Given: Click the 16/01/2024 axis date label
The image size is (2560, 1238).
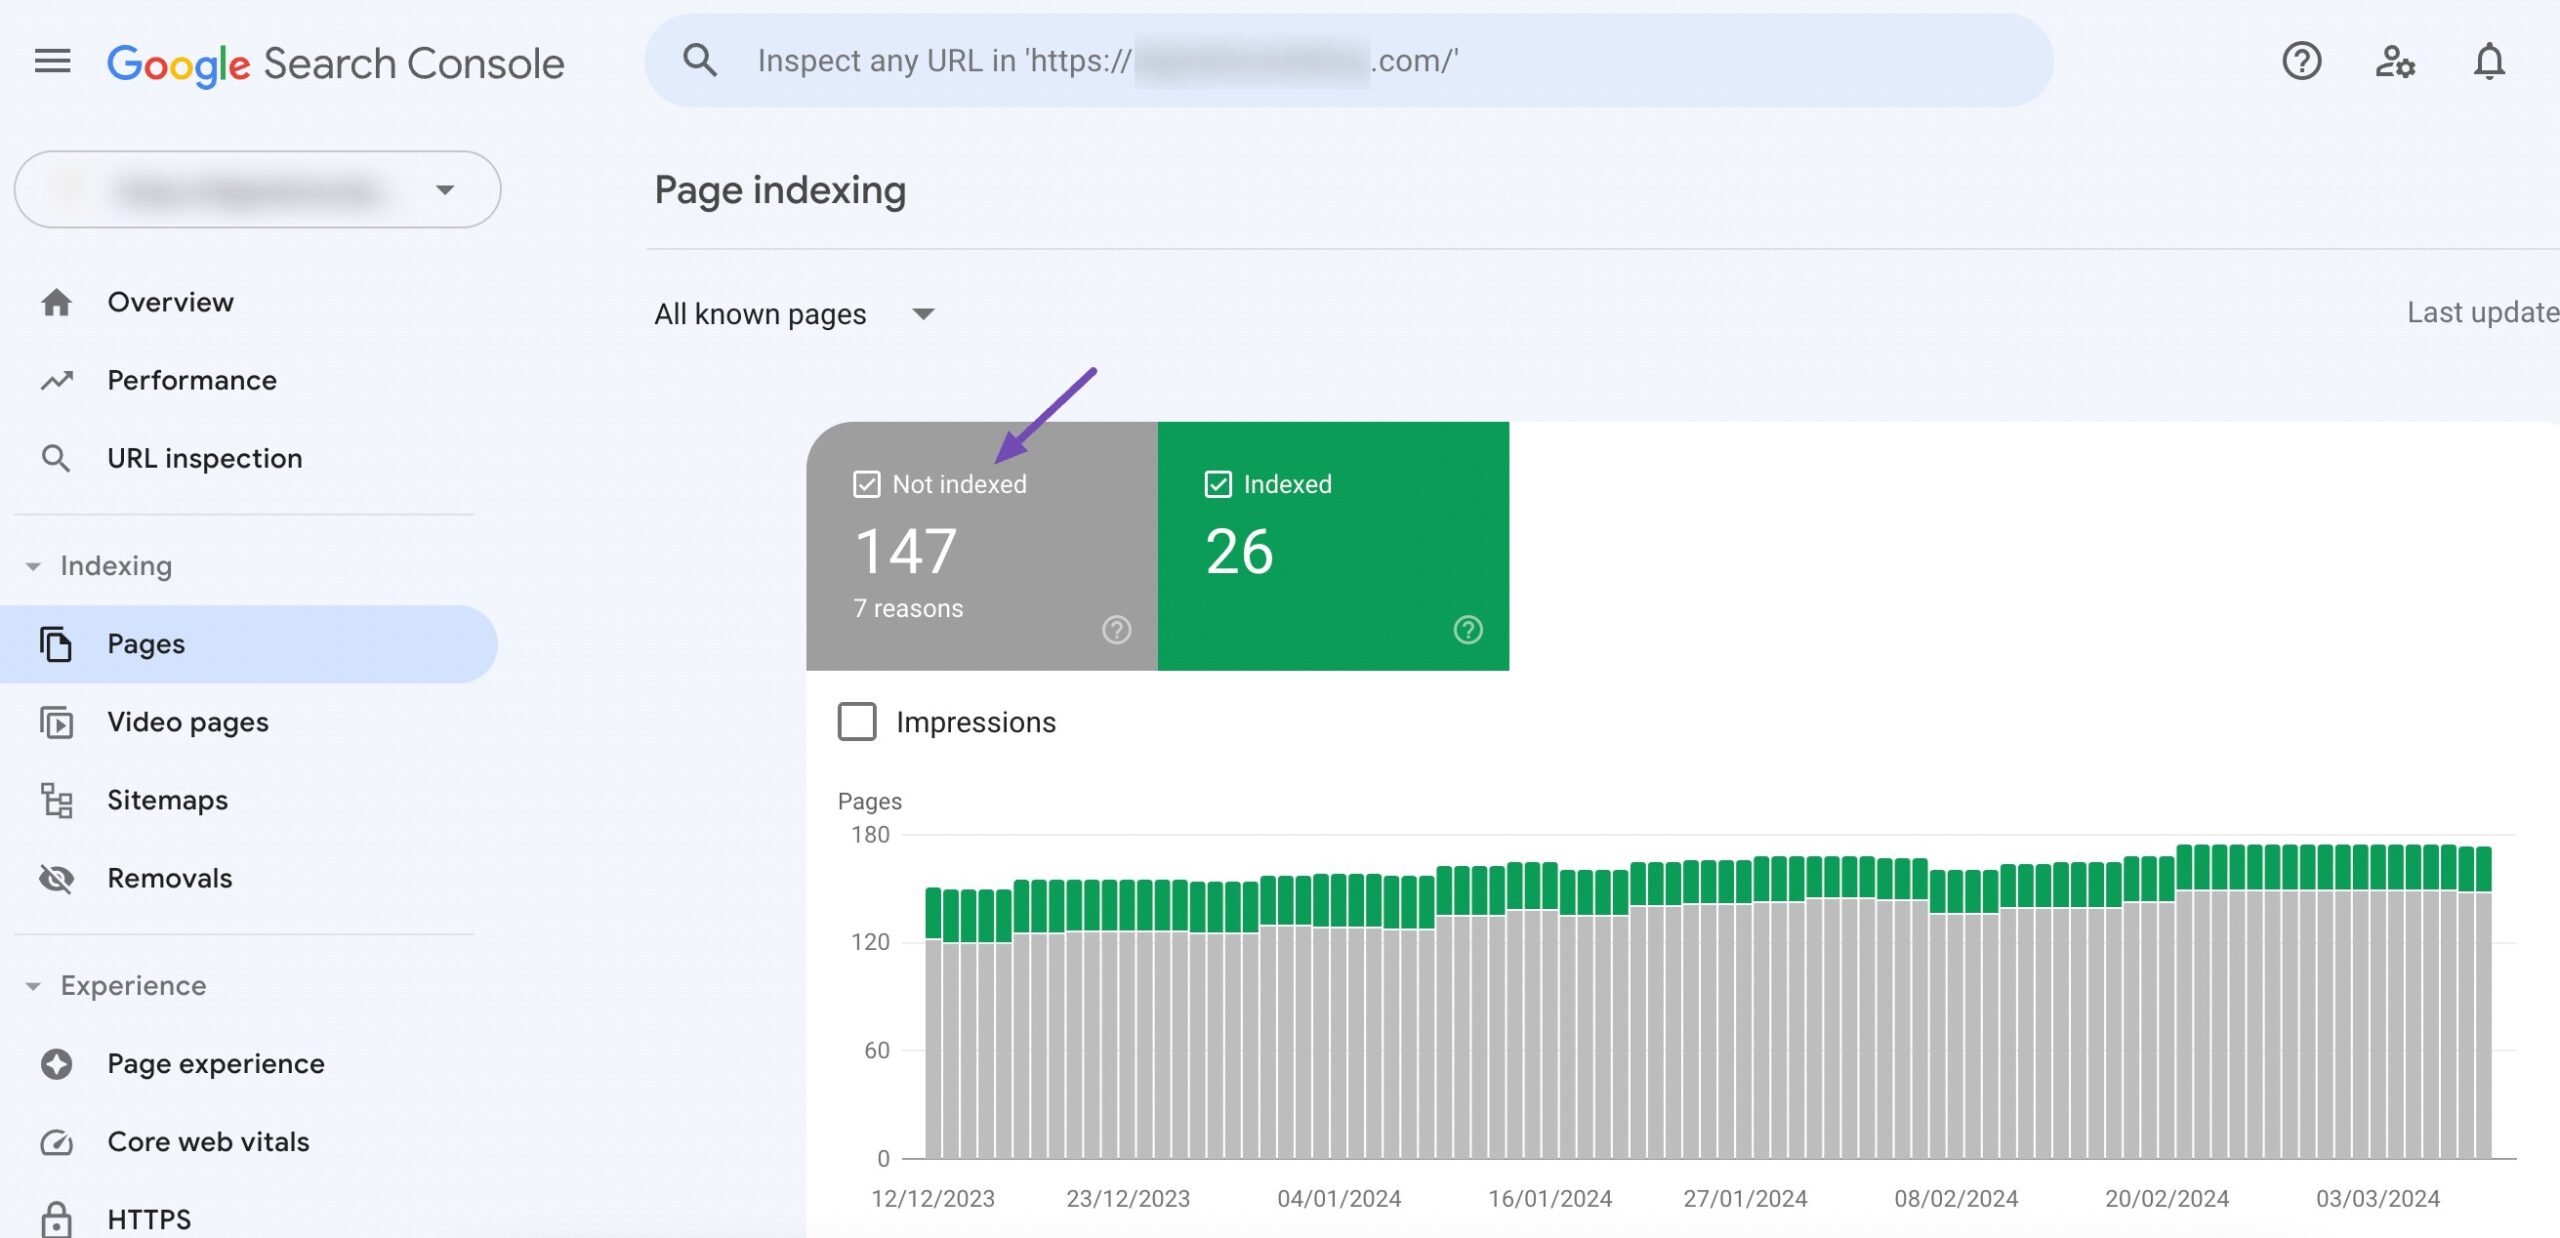Looking at the screenshot, I should [x=1550, y=1198].
